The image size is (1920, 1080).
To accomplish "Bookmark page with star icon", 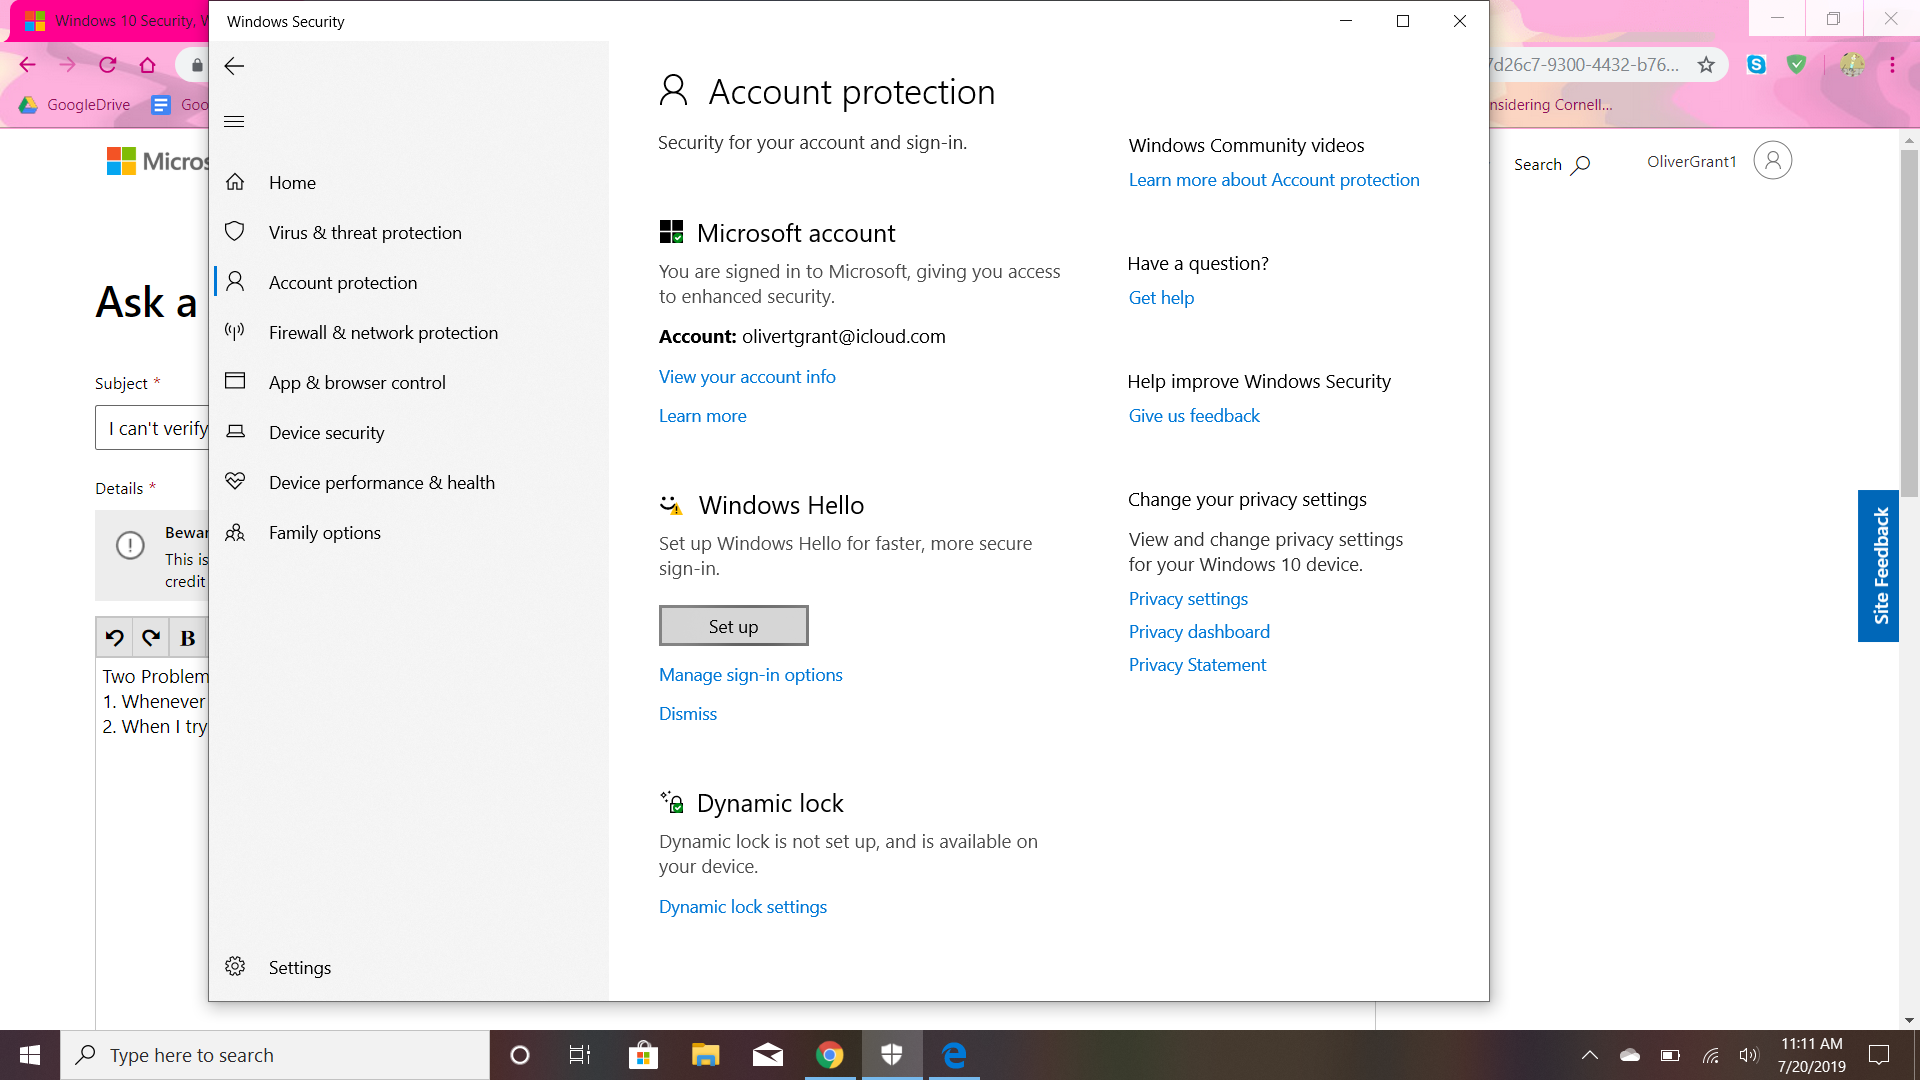I will [1706, 65].
